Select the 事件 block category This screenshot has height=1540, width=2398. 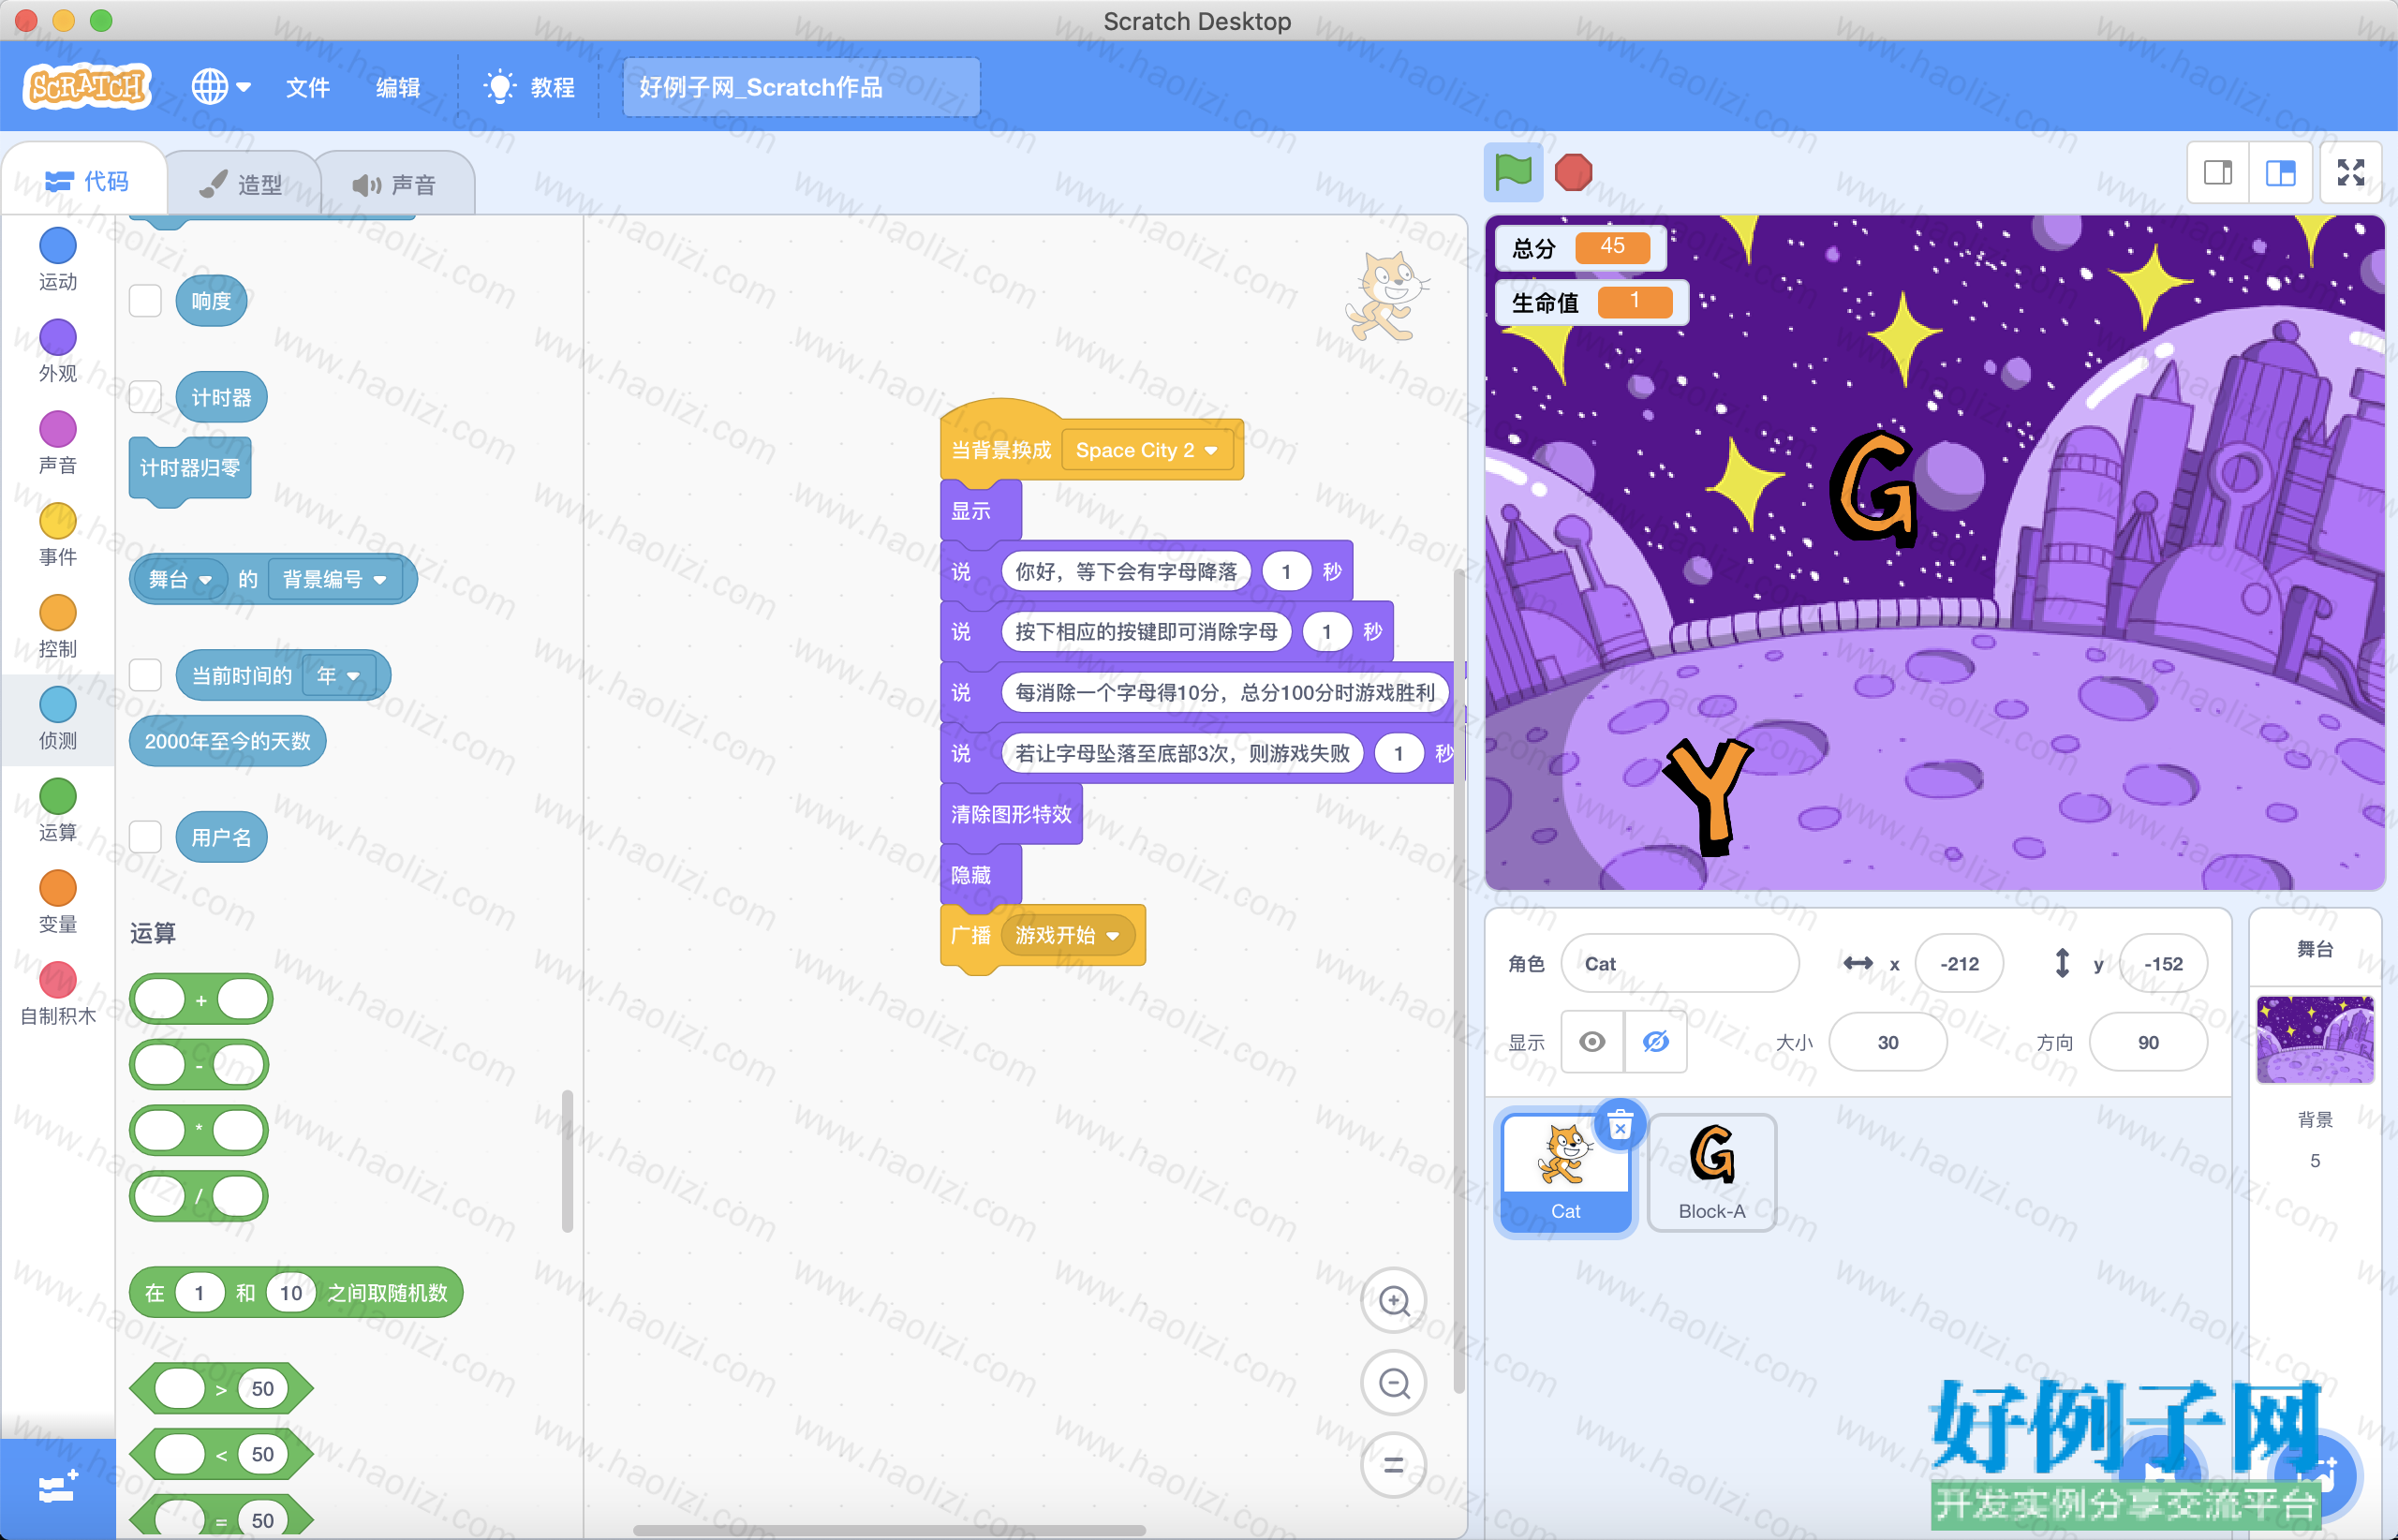[x=58, y=535]
